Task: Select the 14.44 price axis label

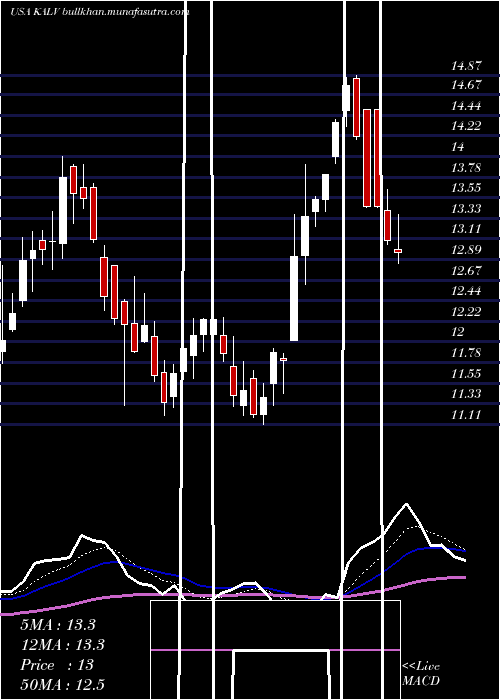Action: (466, 106)
